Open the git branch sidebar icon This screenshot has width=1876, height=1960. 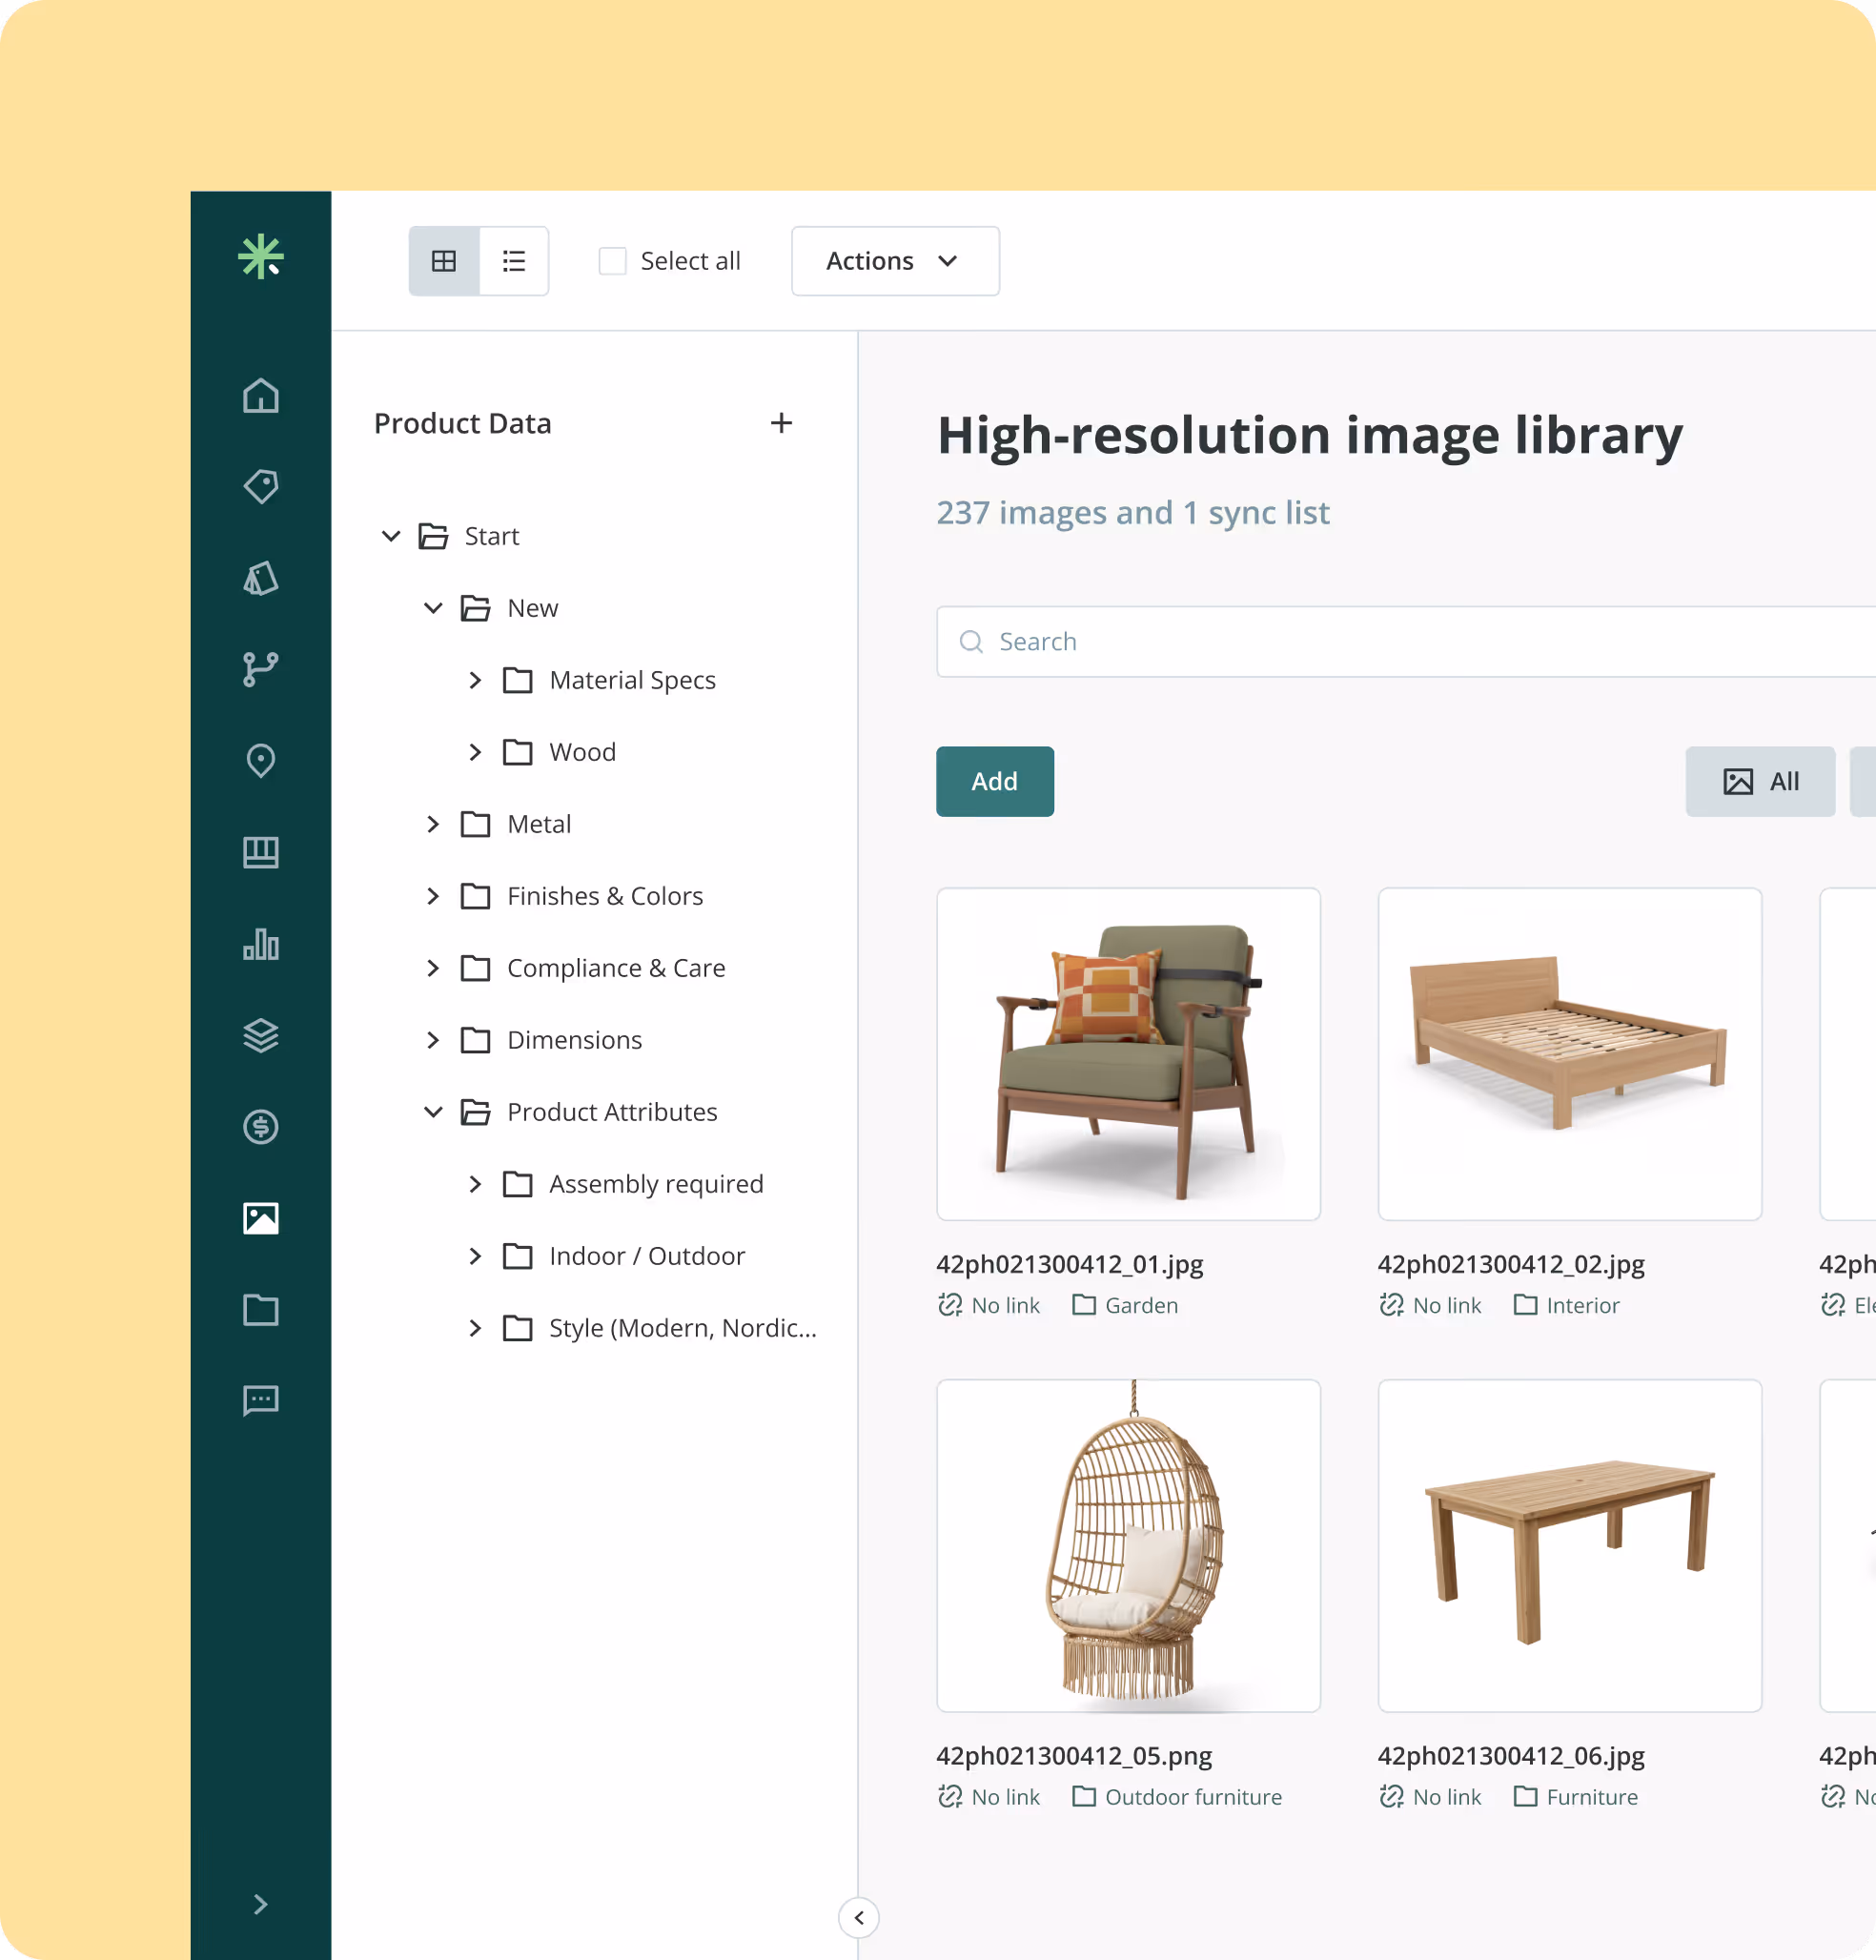261,669
